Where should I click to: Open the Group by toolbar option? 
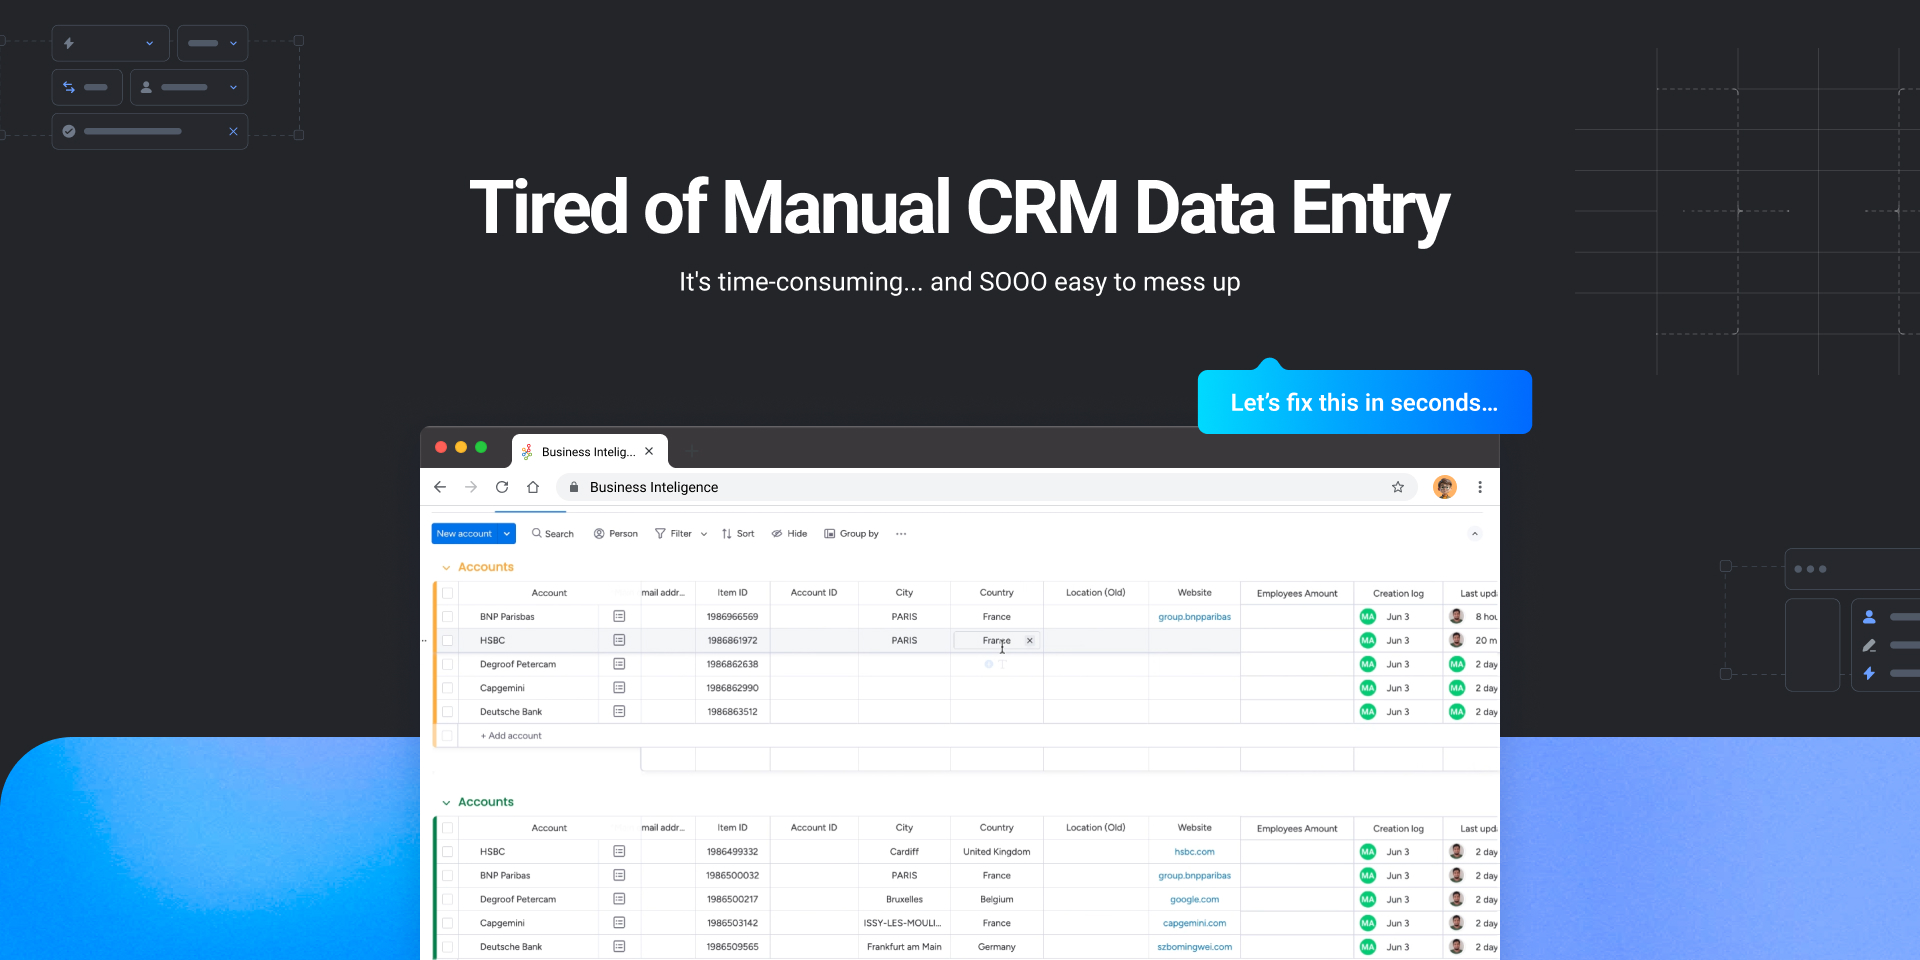[x=851, y=534]
